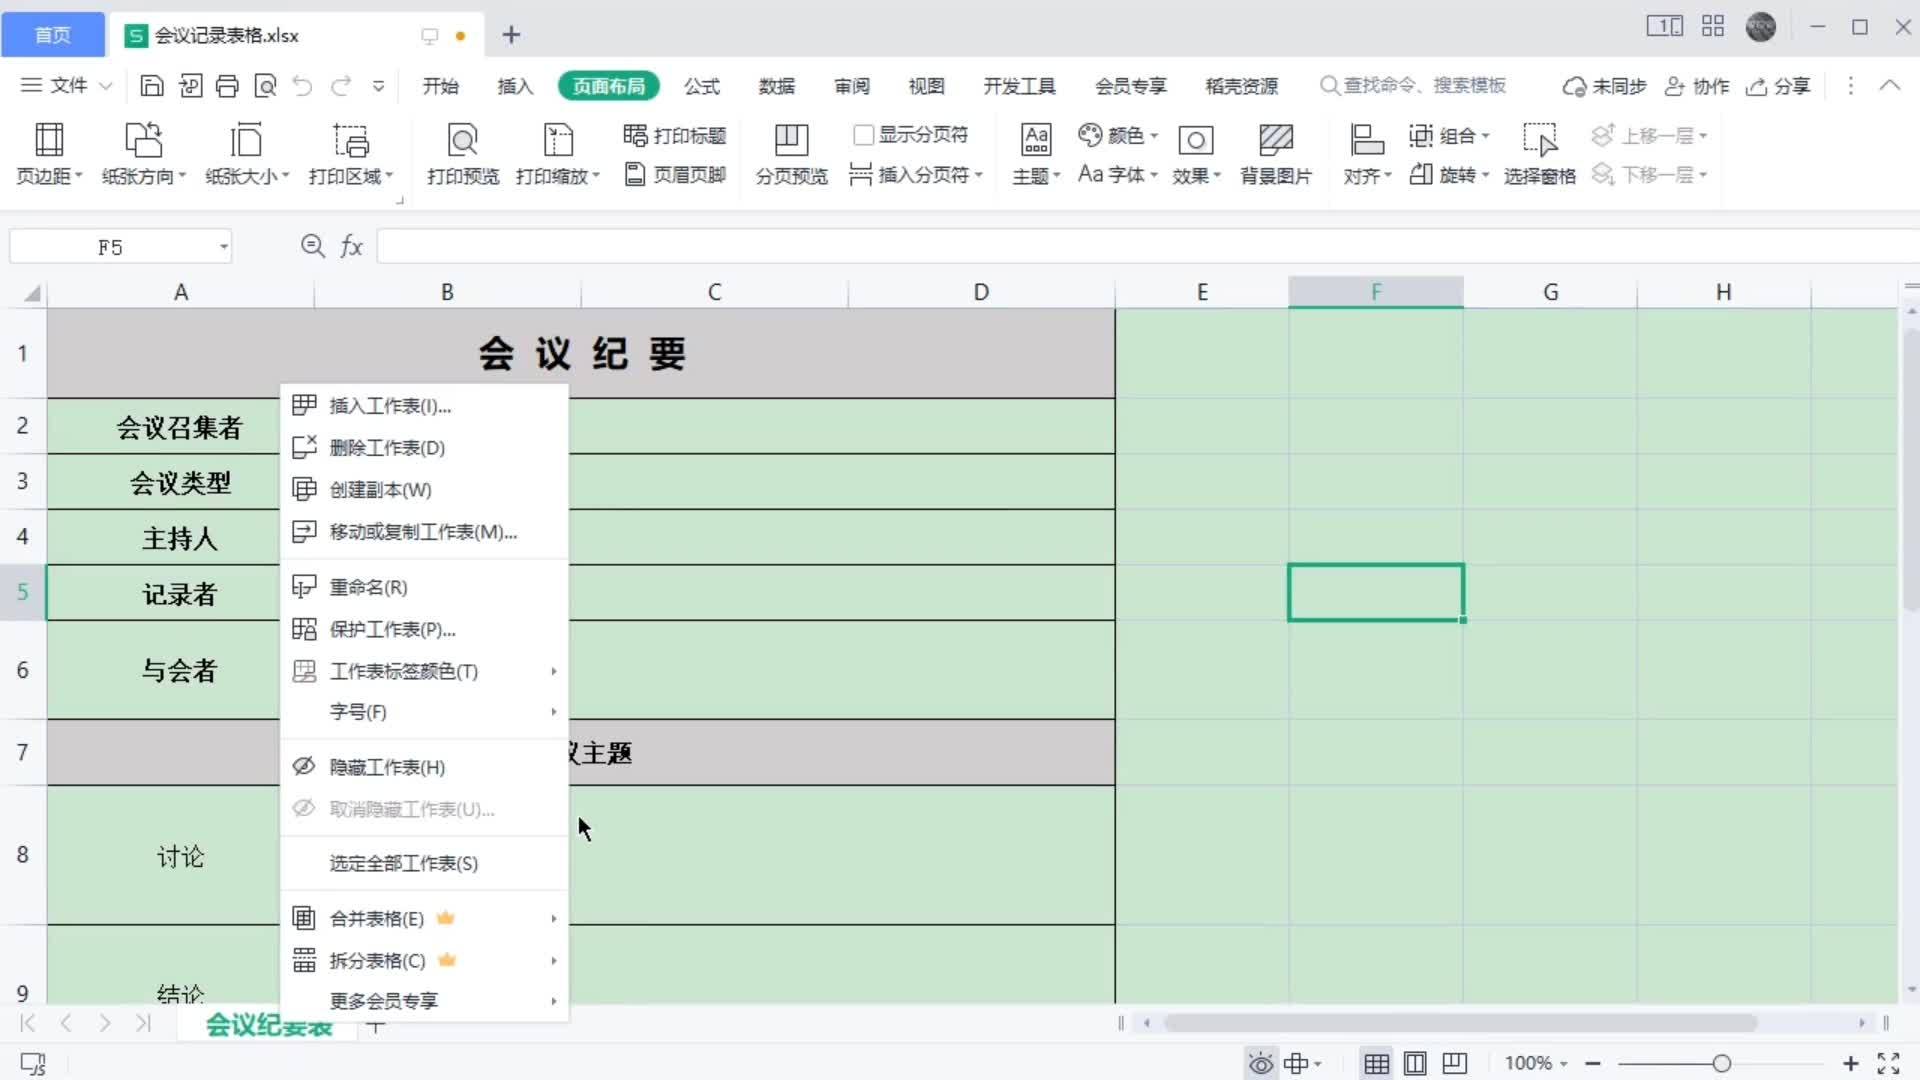Choose Rename (重命名) in context menu
This screenshot has height=1080, width=1920.
[x=424, y=587]
